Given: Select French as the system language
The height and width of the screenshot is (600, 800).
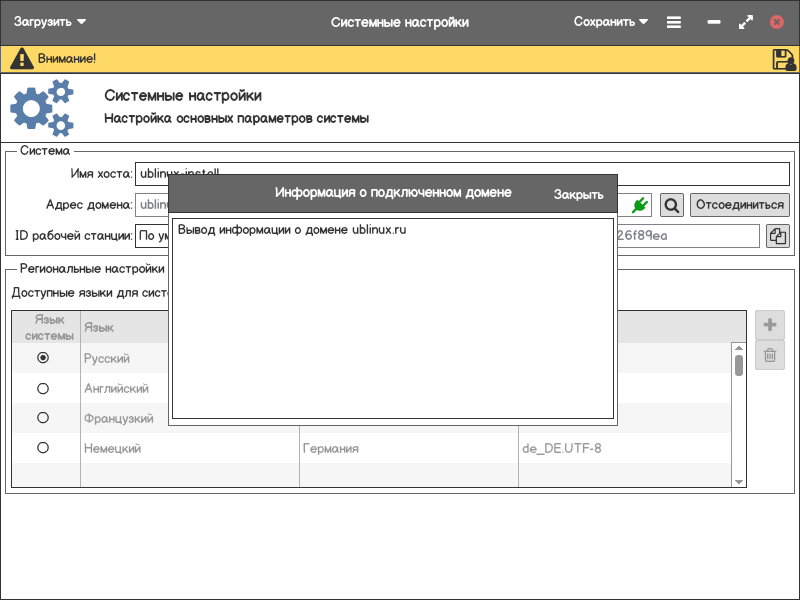Looking at the screenshot, I should 43,418.
